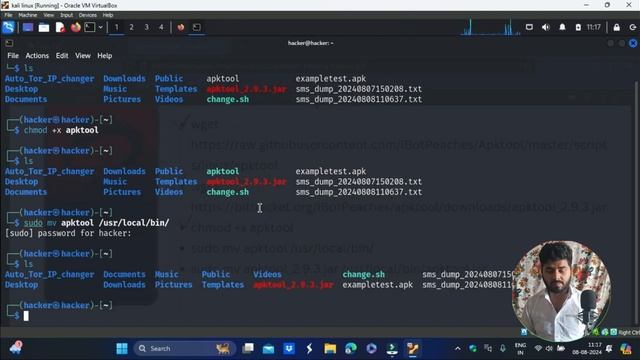The height and width of the screenshot is (360, 640).
Task: Open Task View on Windows taskbar
Action: coord(248,349)
